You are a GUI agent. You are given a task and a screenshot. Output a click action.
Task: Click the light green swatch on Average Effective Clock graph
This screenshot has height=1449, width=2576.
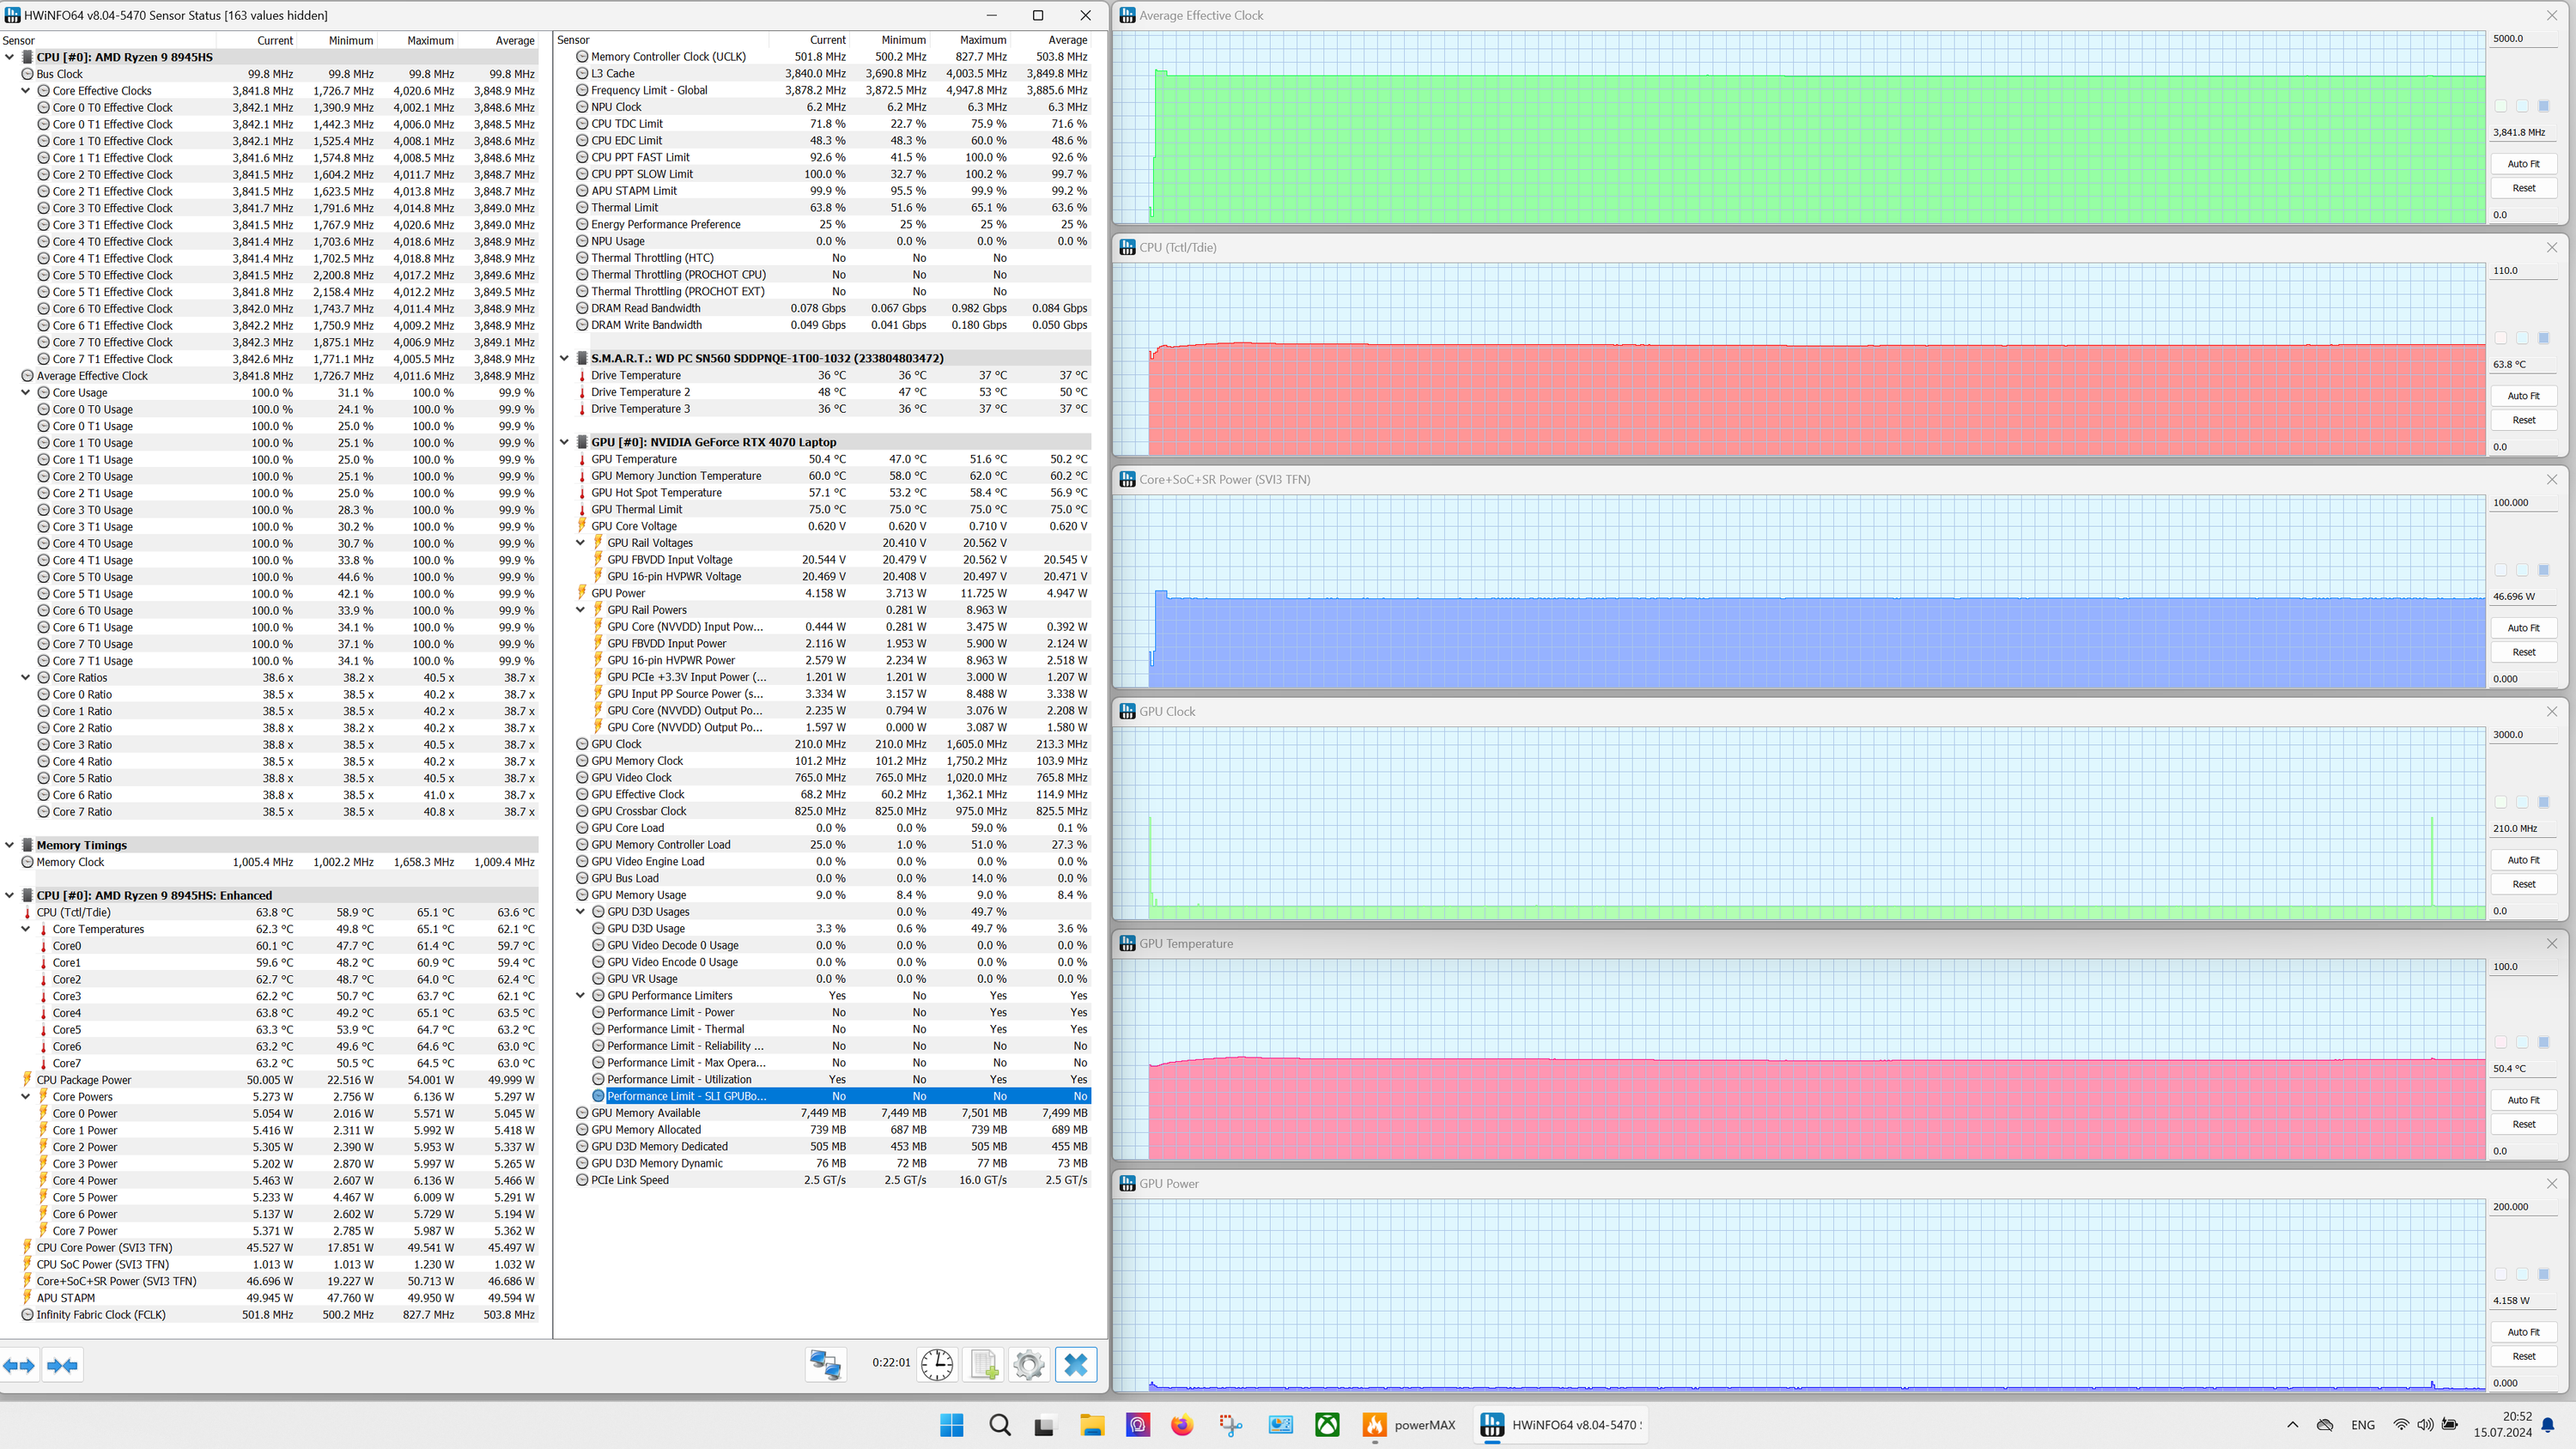[2501, 106]
